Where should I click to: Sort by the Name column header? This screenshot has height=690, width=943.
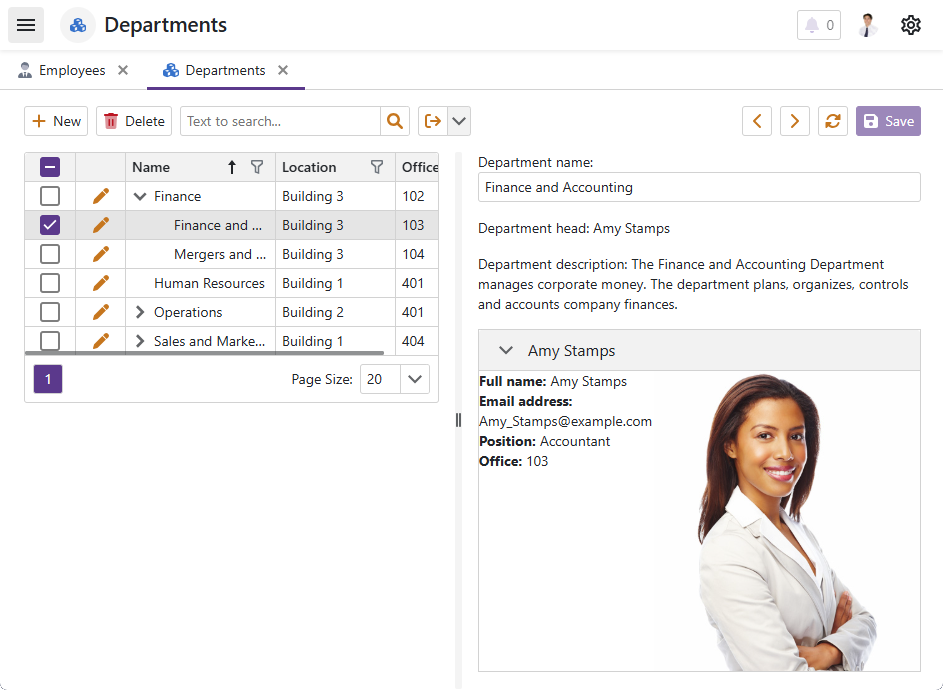point(151,167)
